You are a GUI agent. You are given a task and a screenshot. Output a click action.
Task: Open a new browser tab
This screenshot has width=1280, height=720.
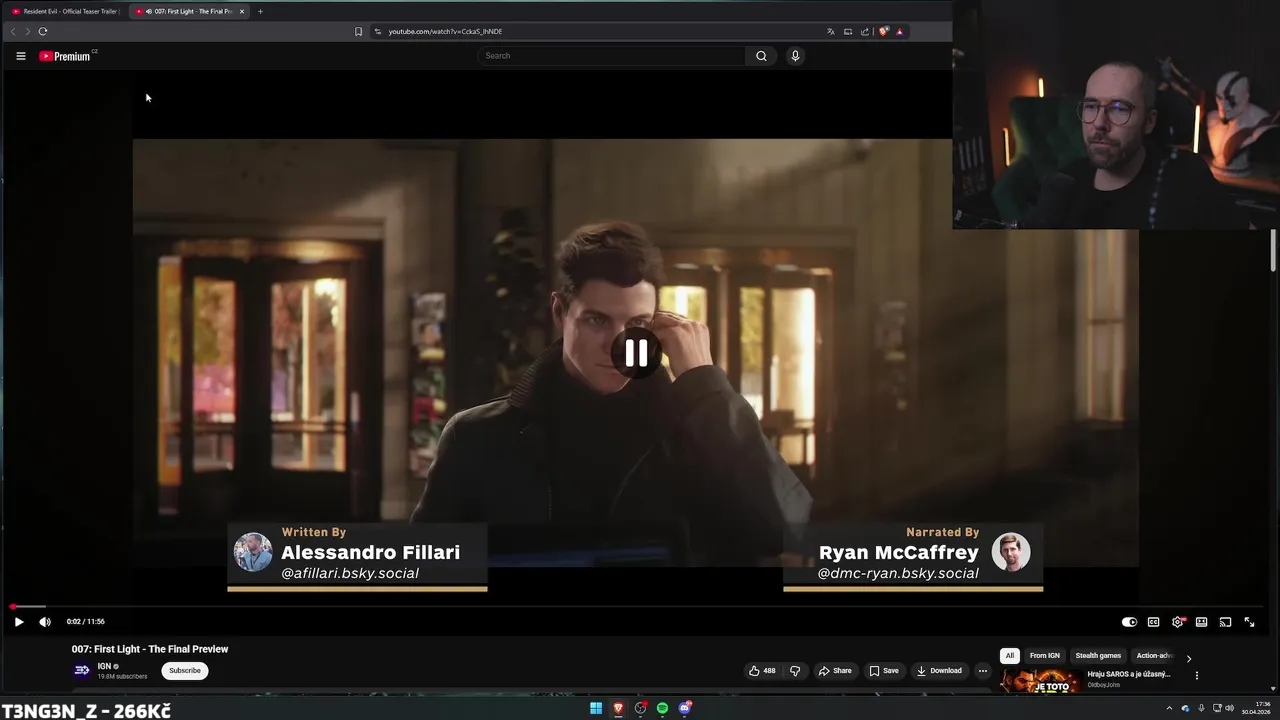pyautogui.click(x=260, y=11)
